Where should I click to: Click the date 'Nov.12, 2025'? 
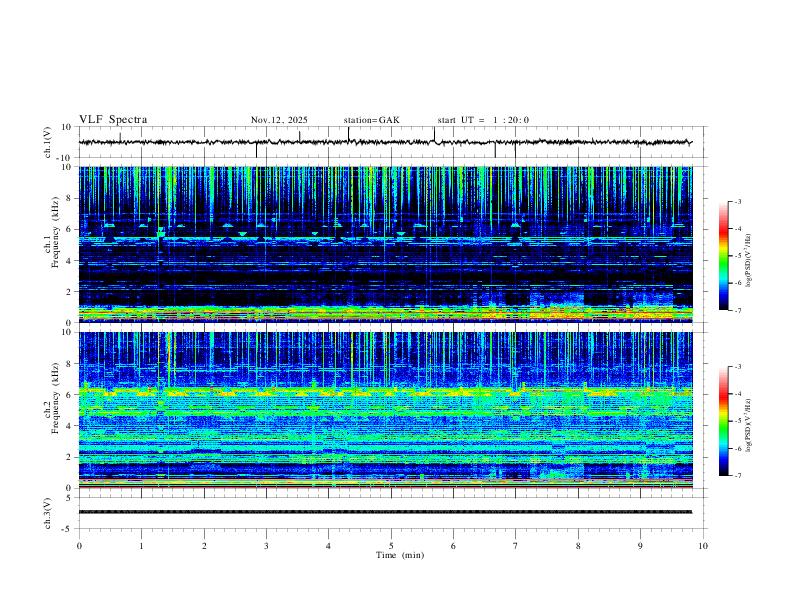279,120
